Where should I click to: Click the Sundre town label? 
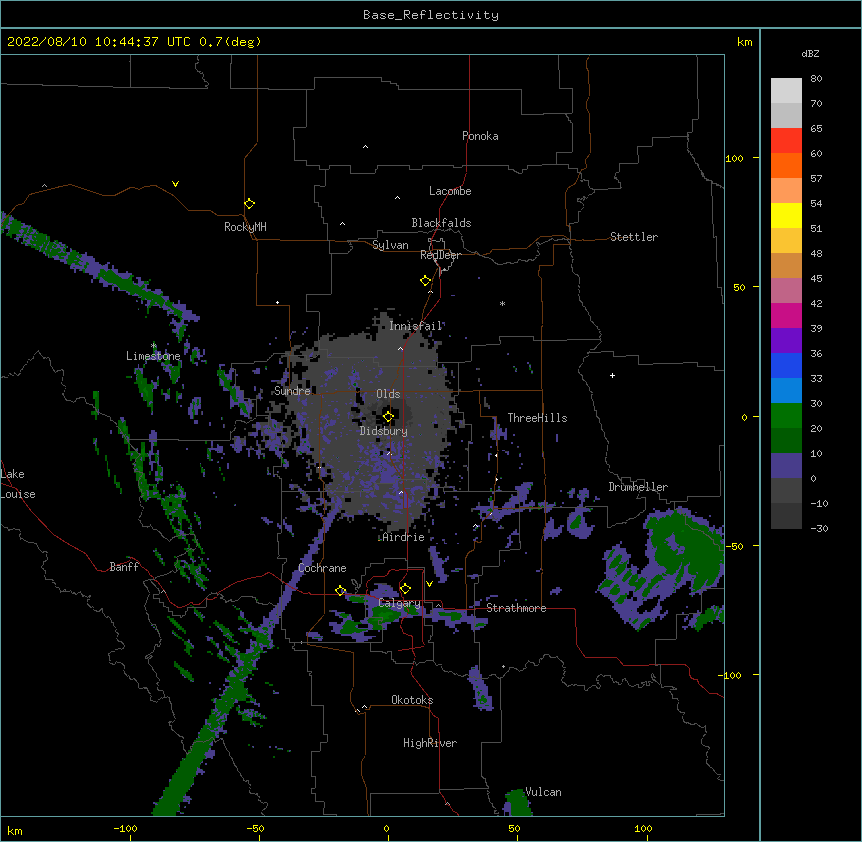(292, 391)
